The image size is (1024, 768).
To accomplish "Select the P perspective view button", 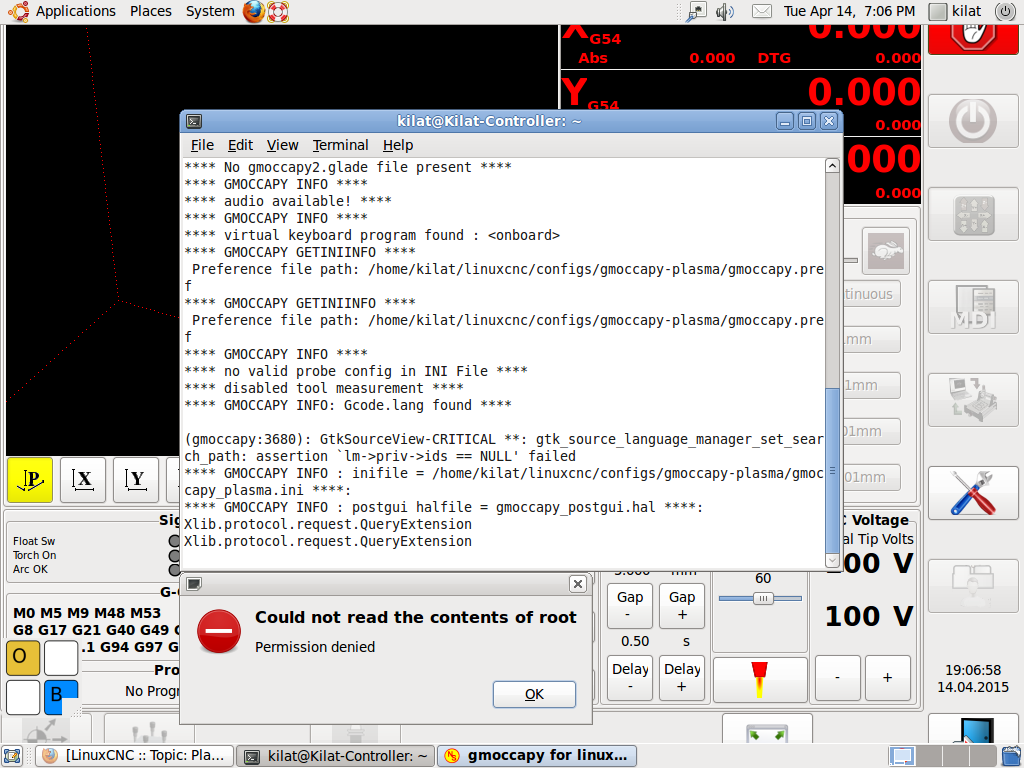I will [30, 480].
